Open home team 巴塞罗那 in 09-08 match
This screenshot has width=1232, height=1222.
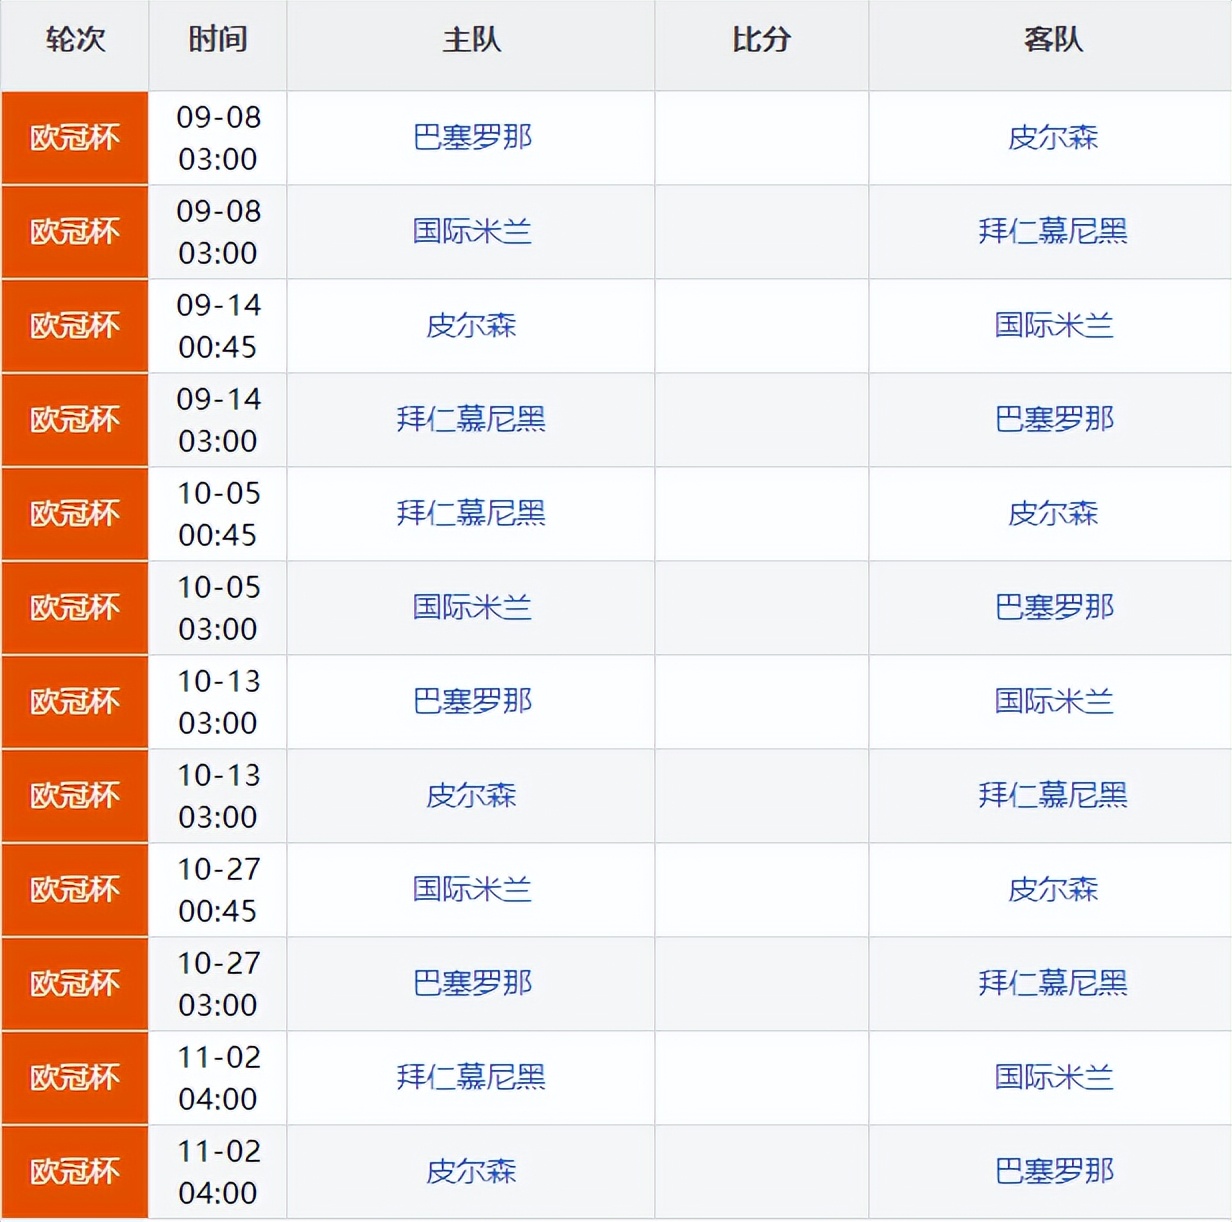point(472,137)
